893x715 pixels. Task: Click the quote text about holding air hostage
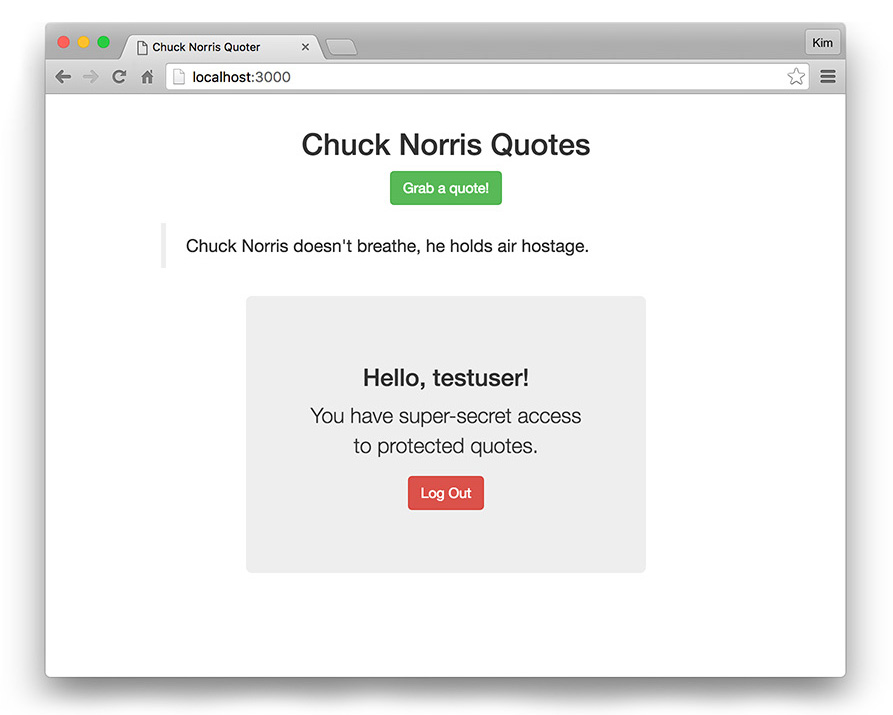[387, 246]
